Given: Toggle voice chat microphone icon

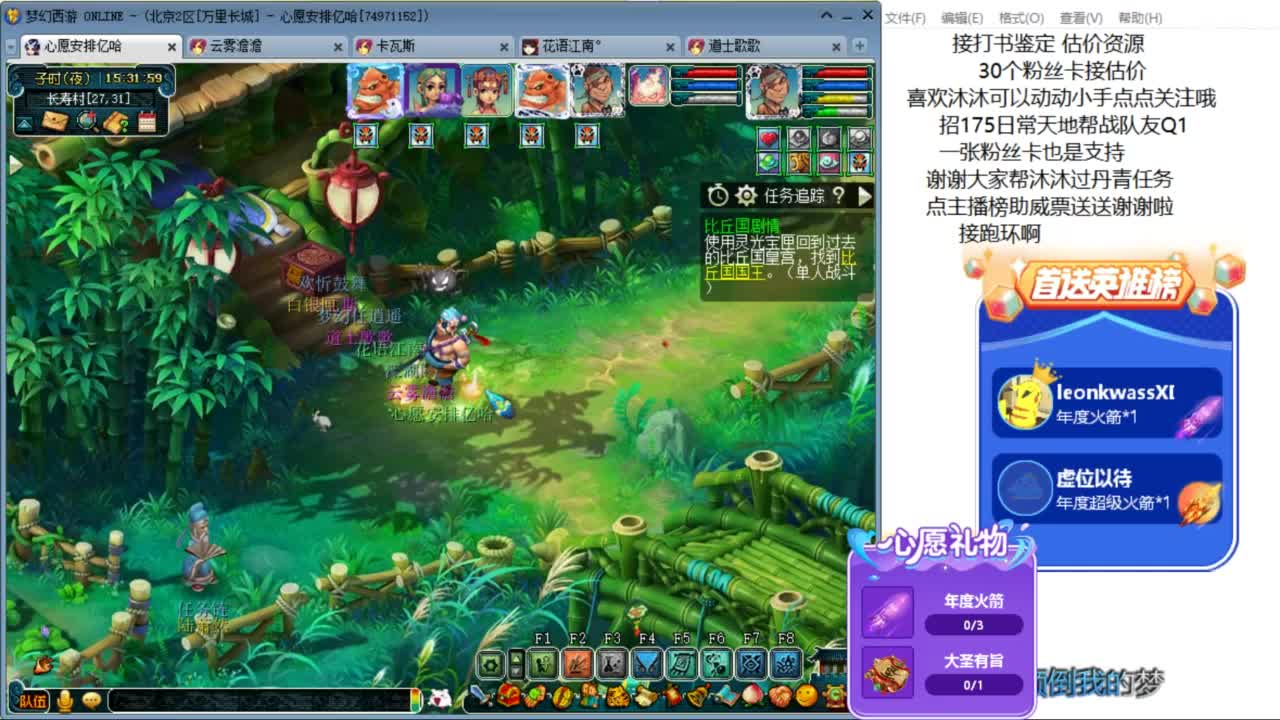Looking at the screenshot, I should [65, 701].
